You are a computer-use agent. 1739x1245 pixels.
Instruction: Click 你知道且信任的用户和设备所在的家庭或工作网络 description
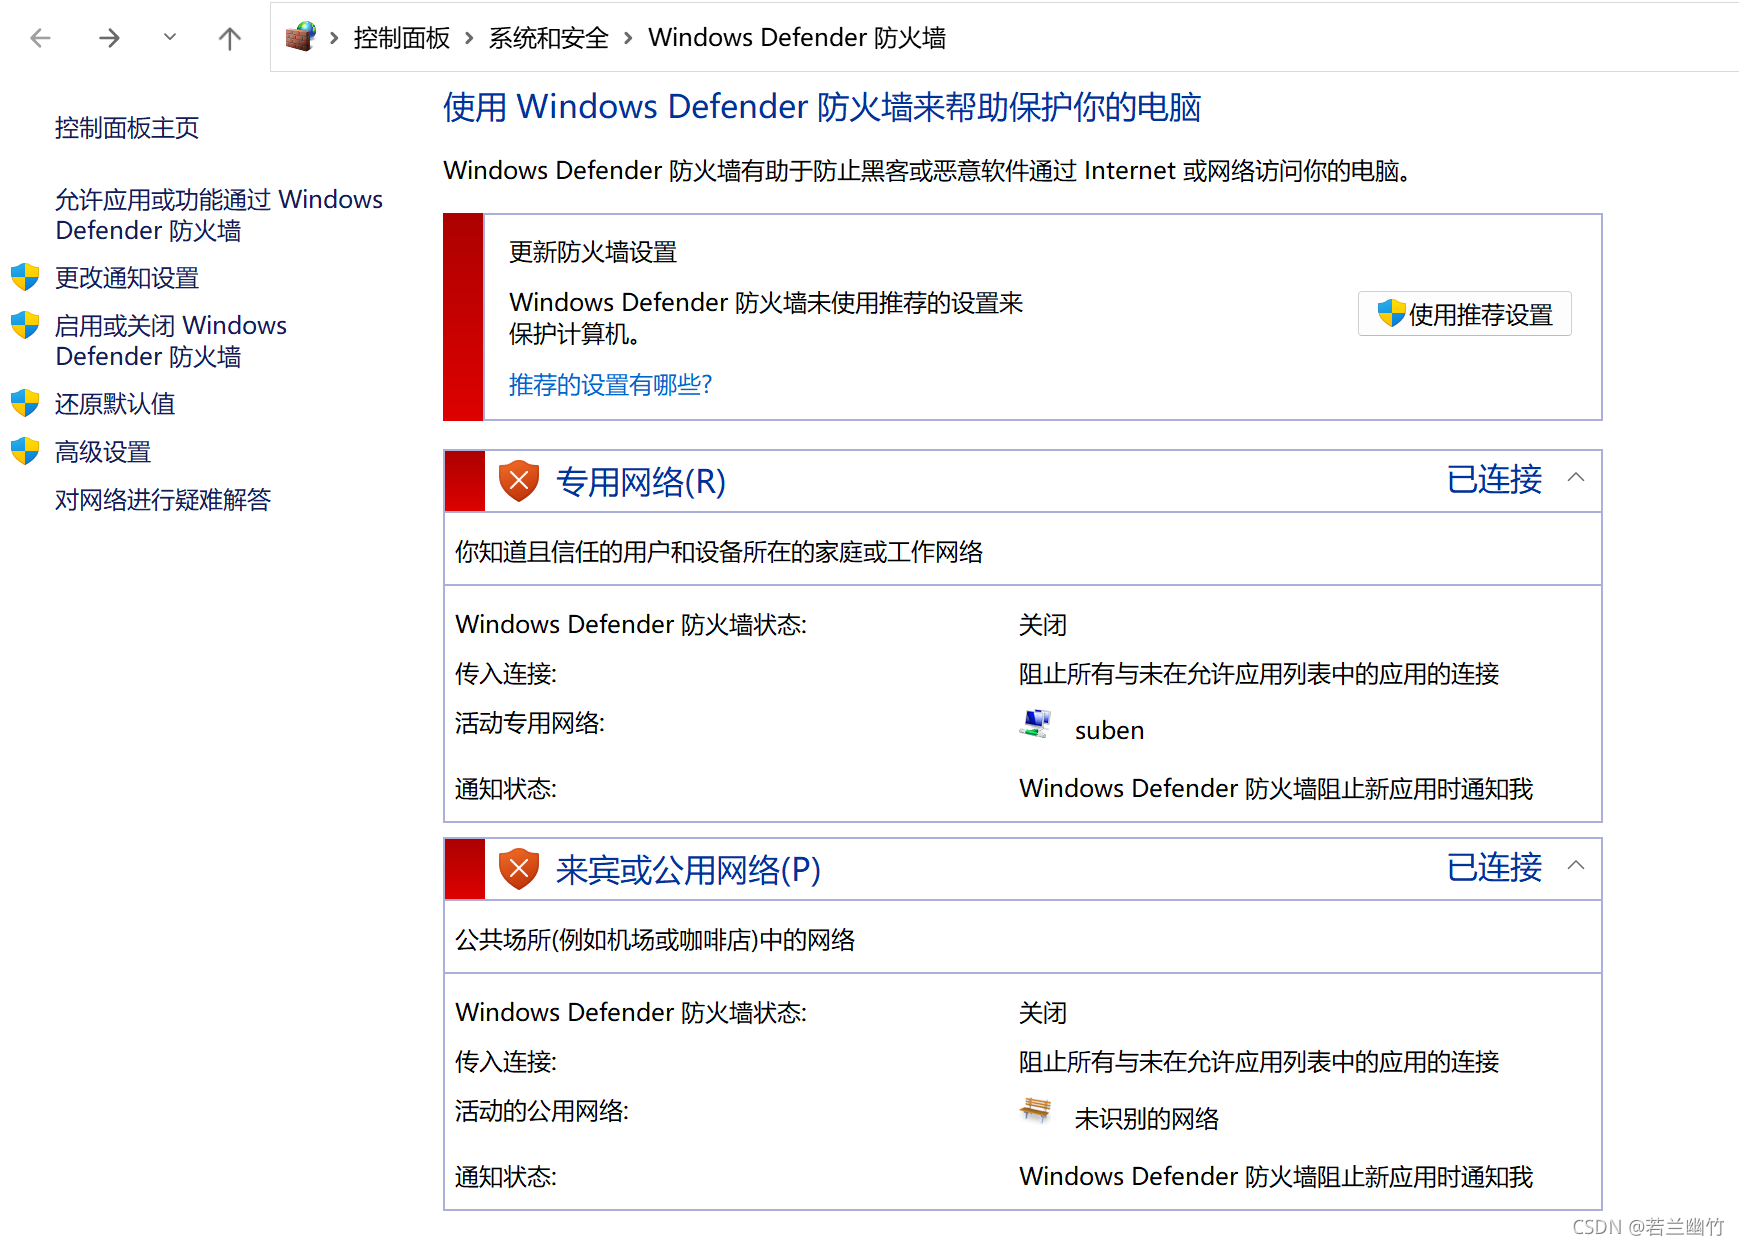pos(719,552)
